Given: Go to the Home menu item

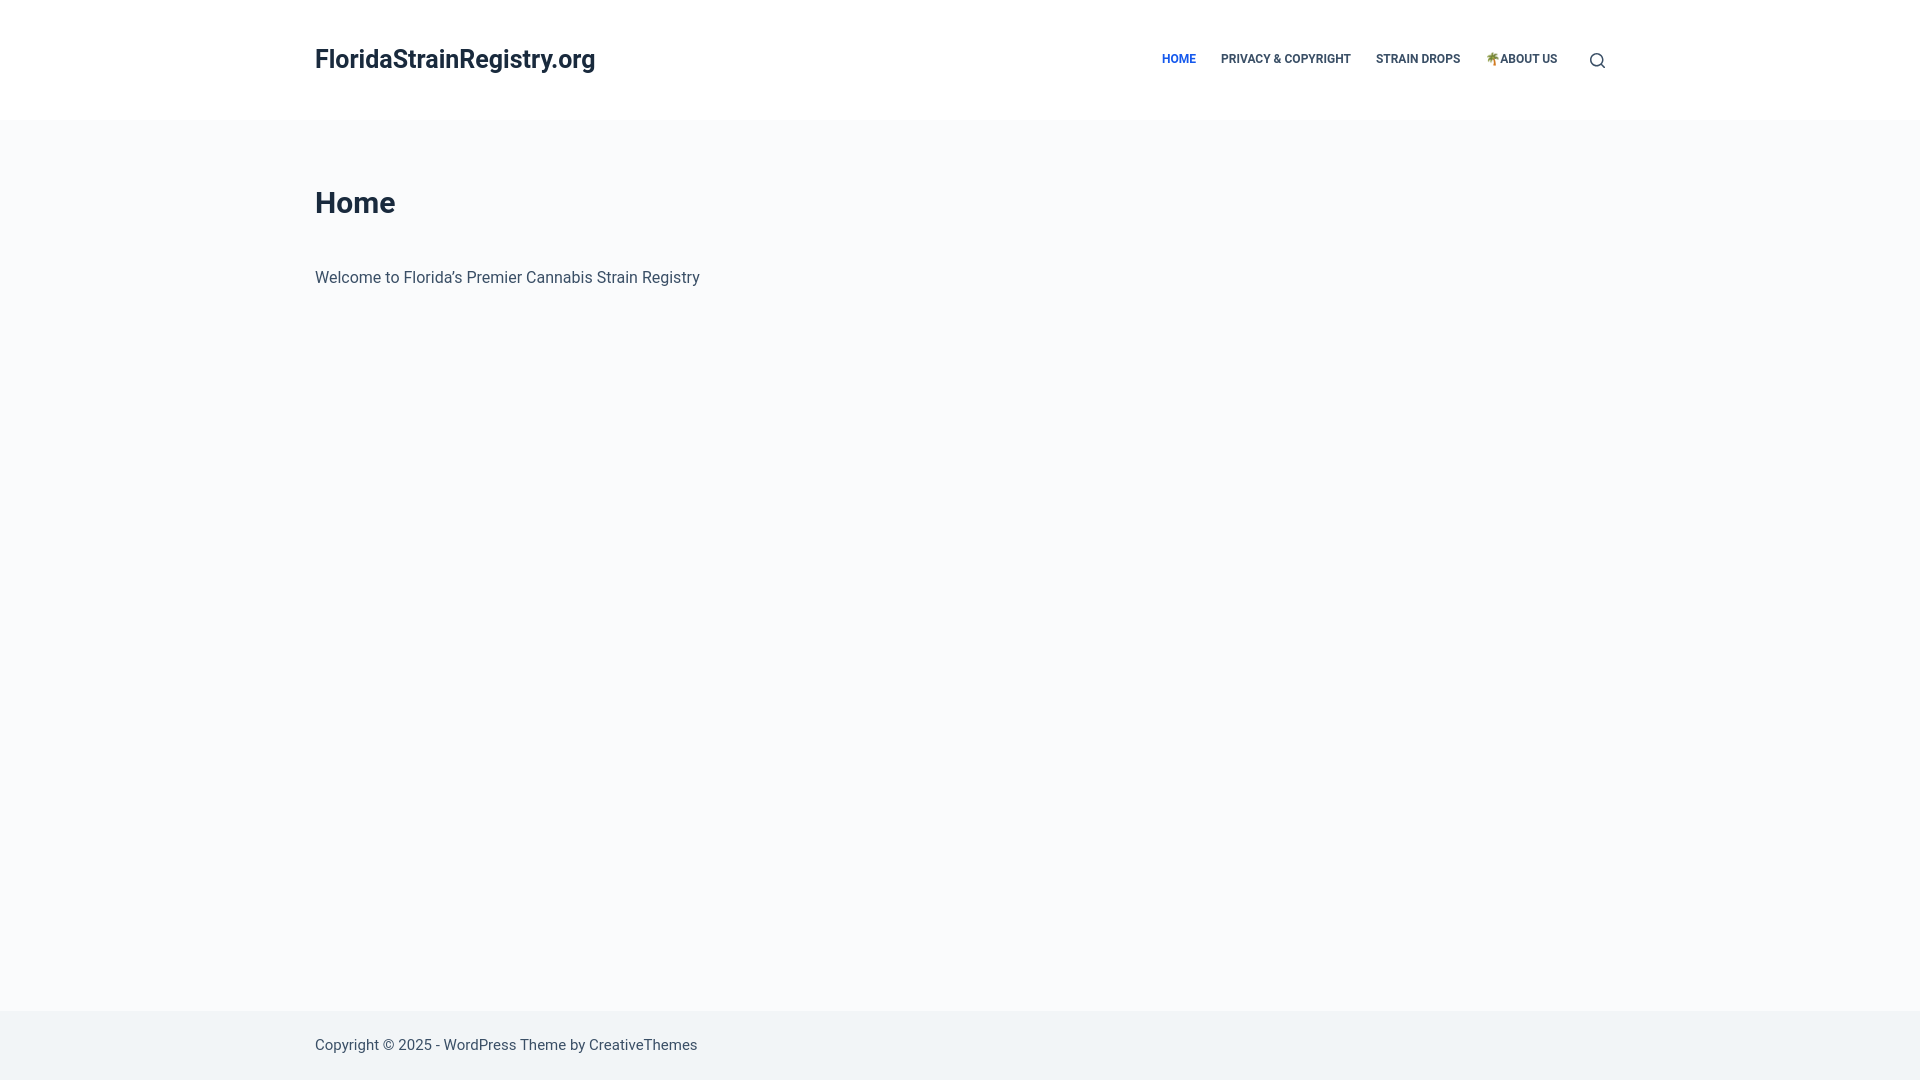Looking at the screenshot, I should point(1178,59).
